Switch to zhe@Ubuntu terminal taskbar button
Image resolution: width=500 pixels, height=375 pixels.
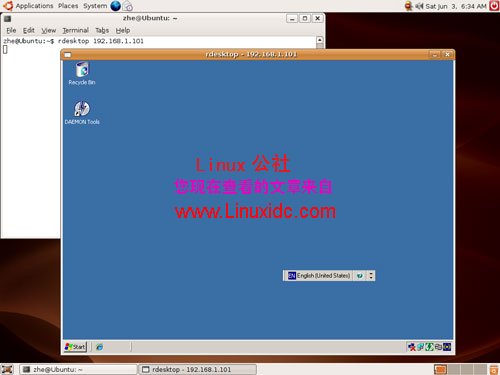point(78,369)
